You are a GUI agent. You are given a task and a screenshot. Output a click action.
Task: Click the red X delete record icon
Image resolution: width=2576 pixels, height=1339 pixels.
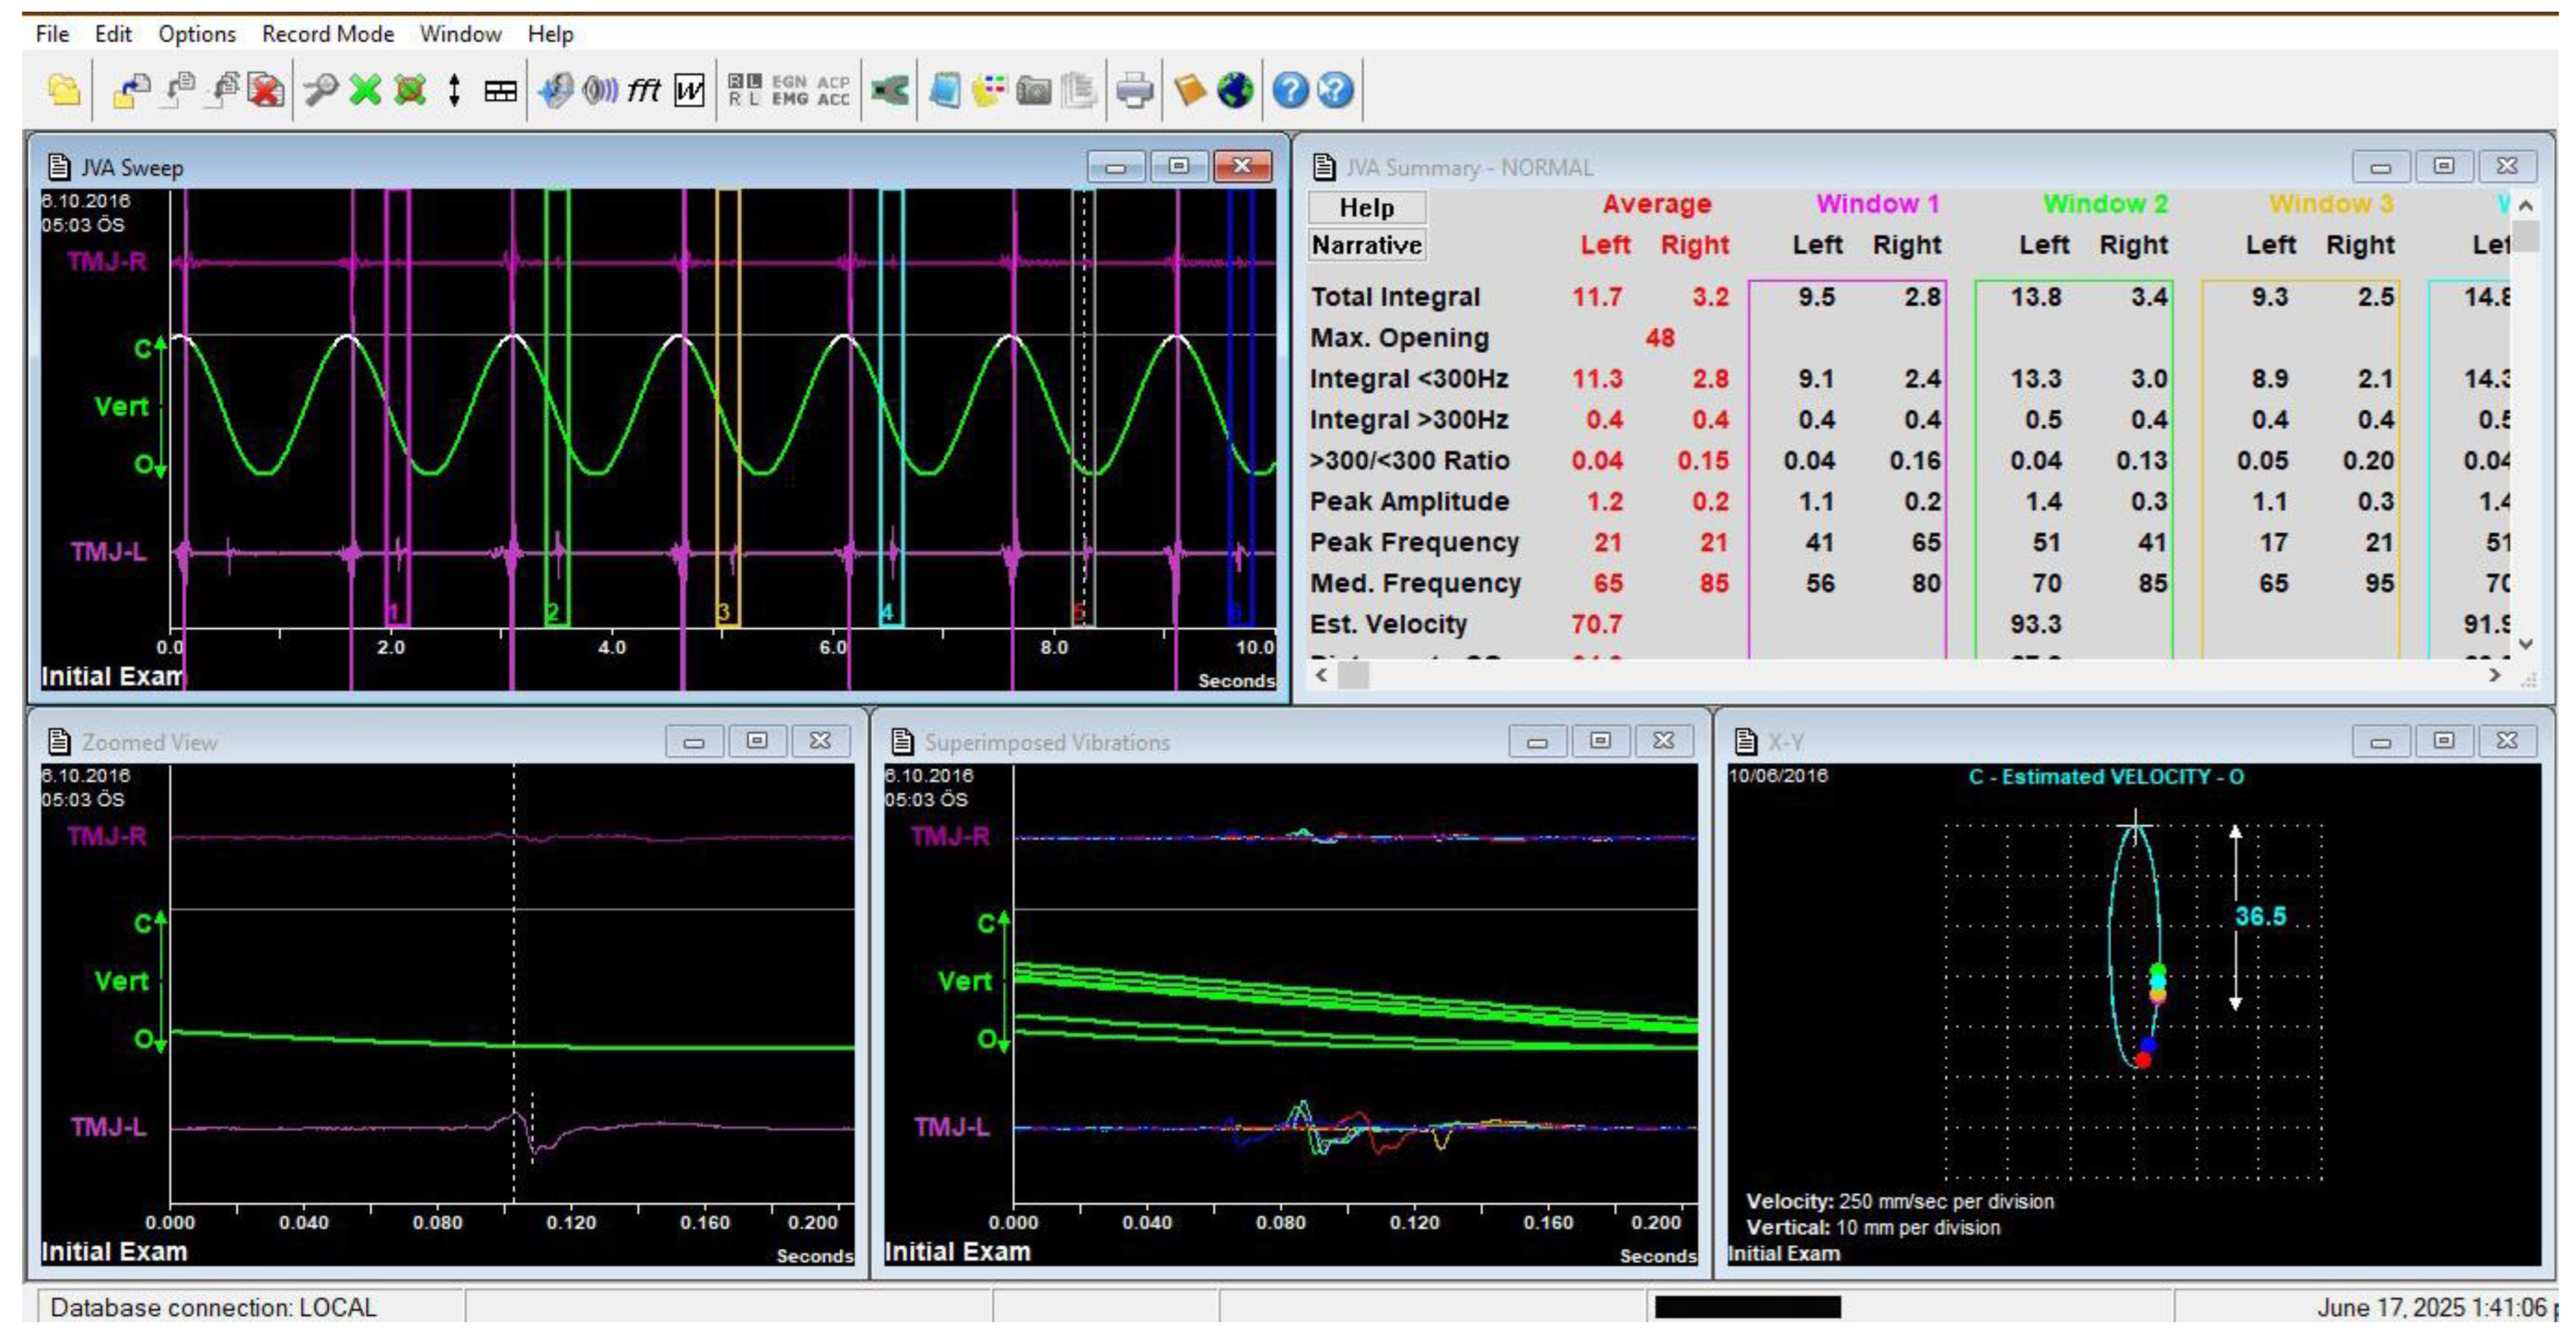[266, 91]
